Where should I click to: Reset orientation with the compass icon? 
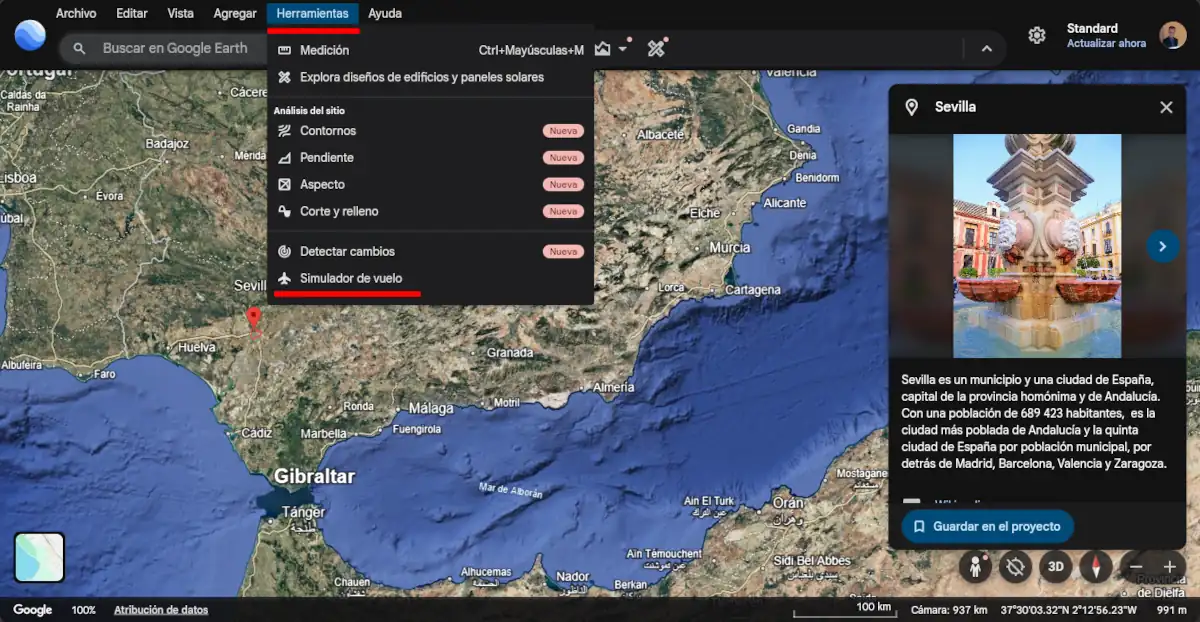point(1096,567)
